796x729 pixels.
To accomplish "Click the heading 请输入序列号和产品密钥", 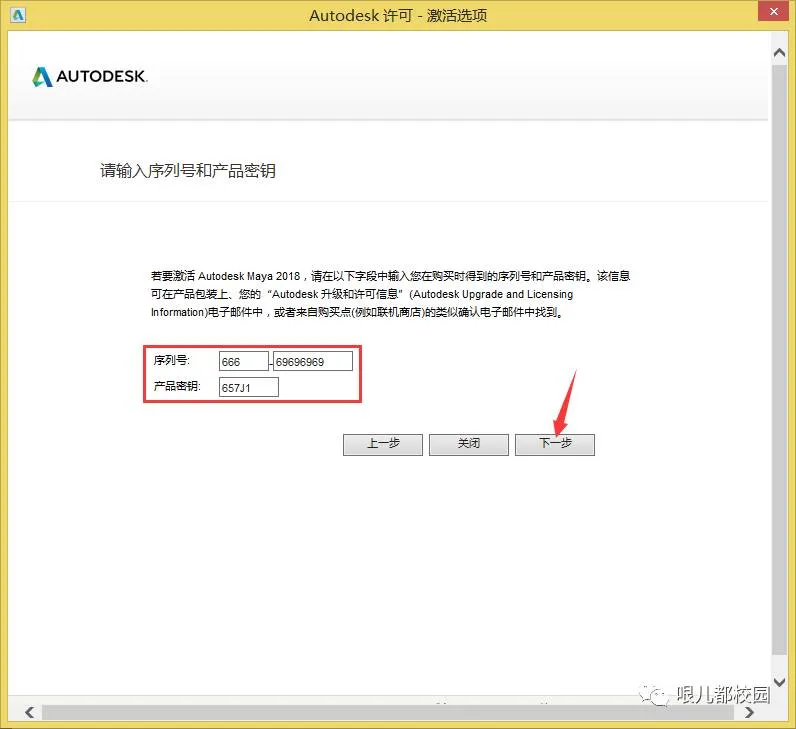I will (188, 171).
